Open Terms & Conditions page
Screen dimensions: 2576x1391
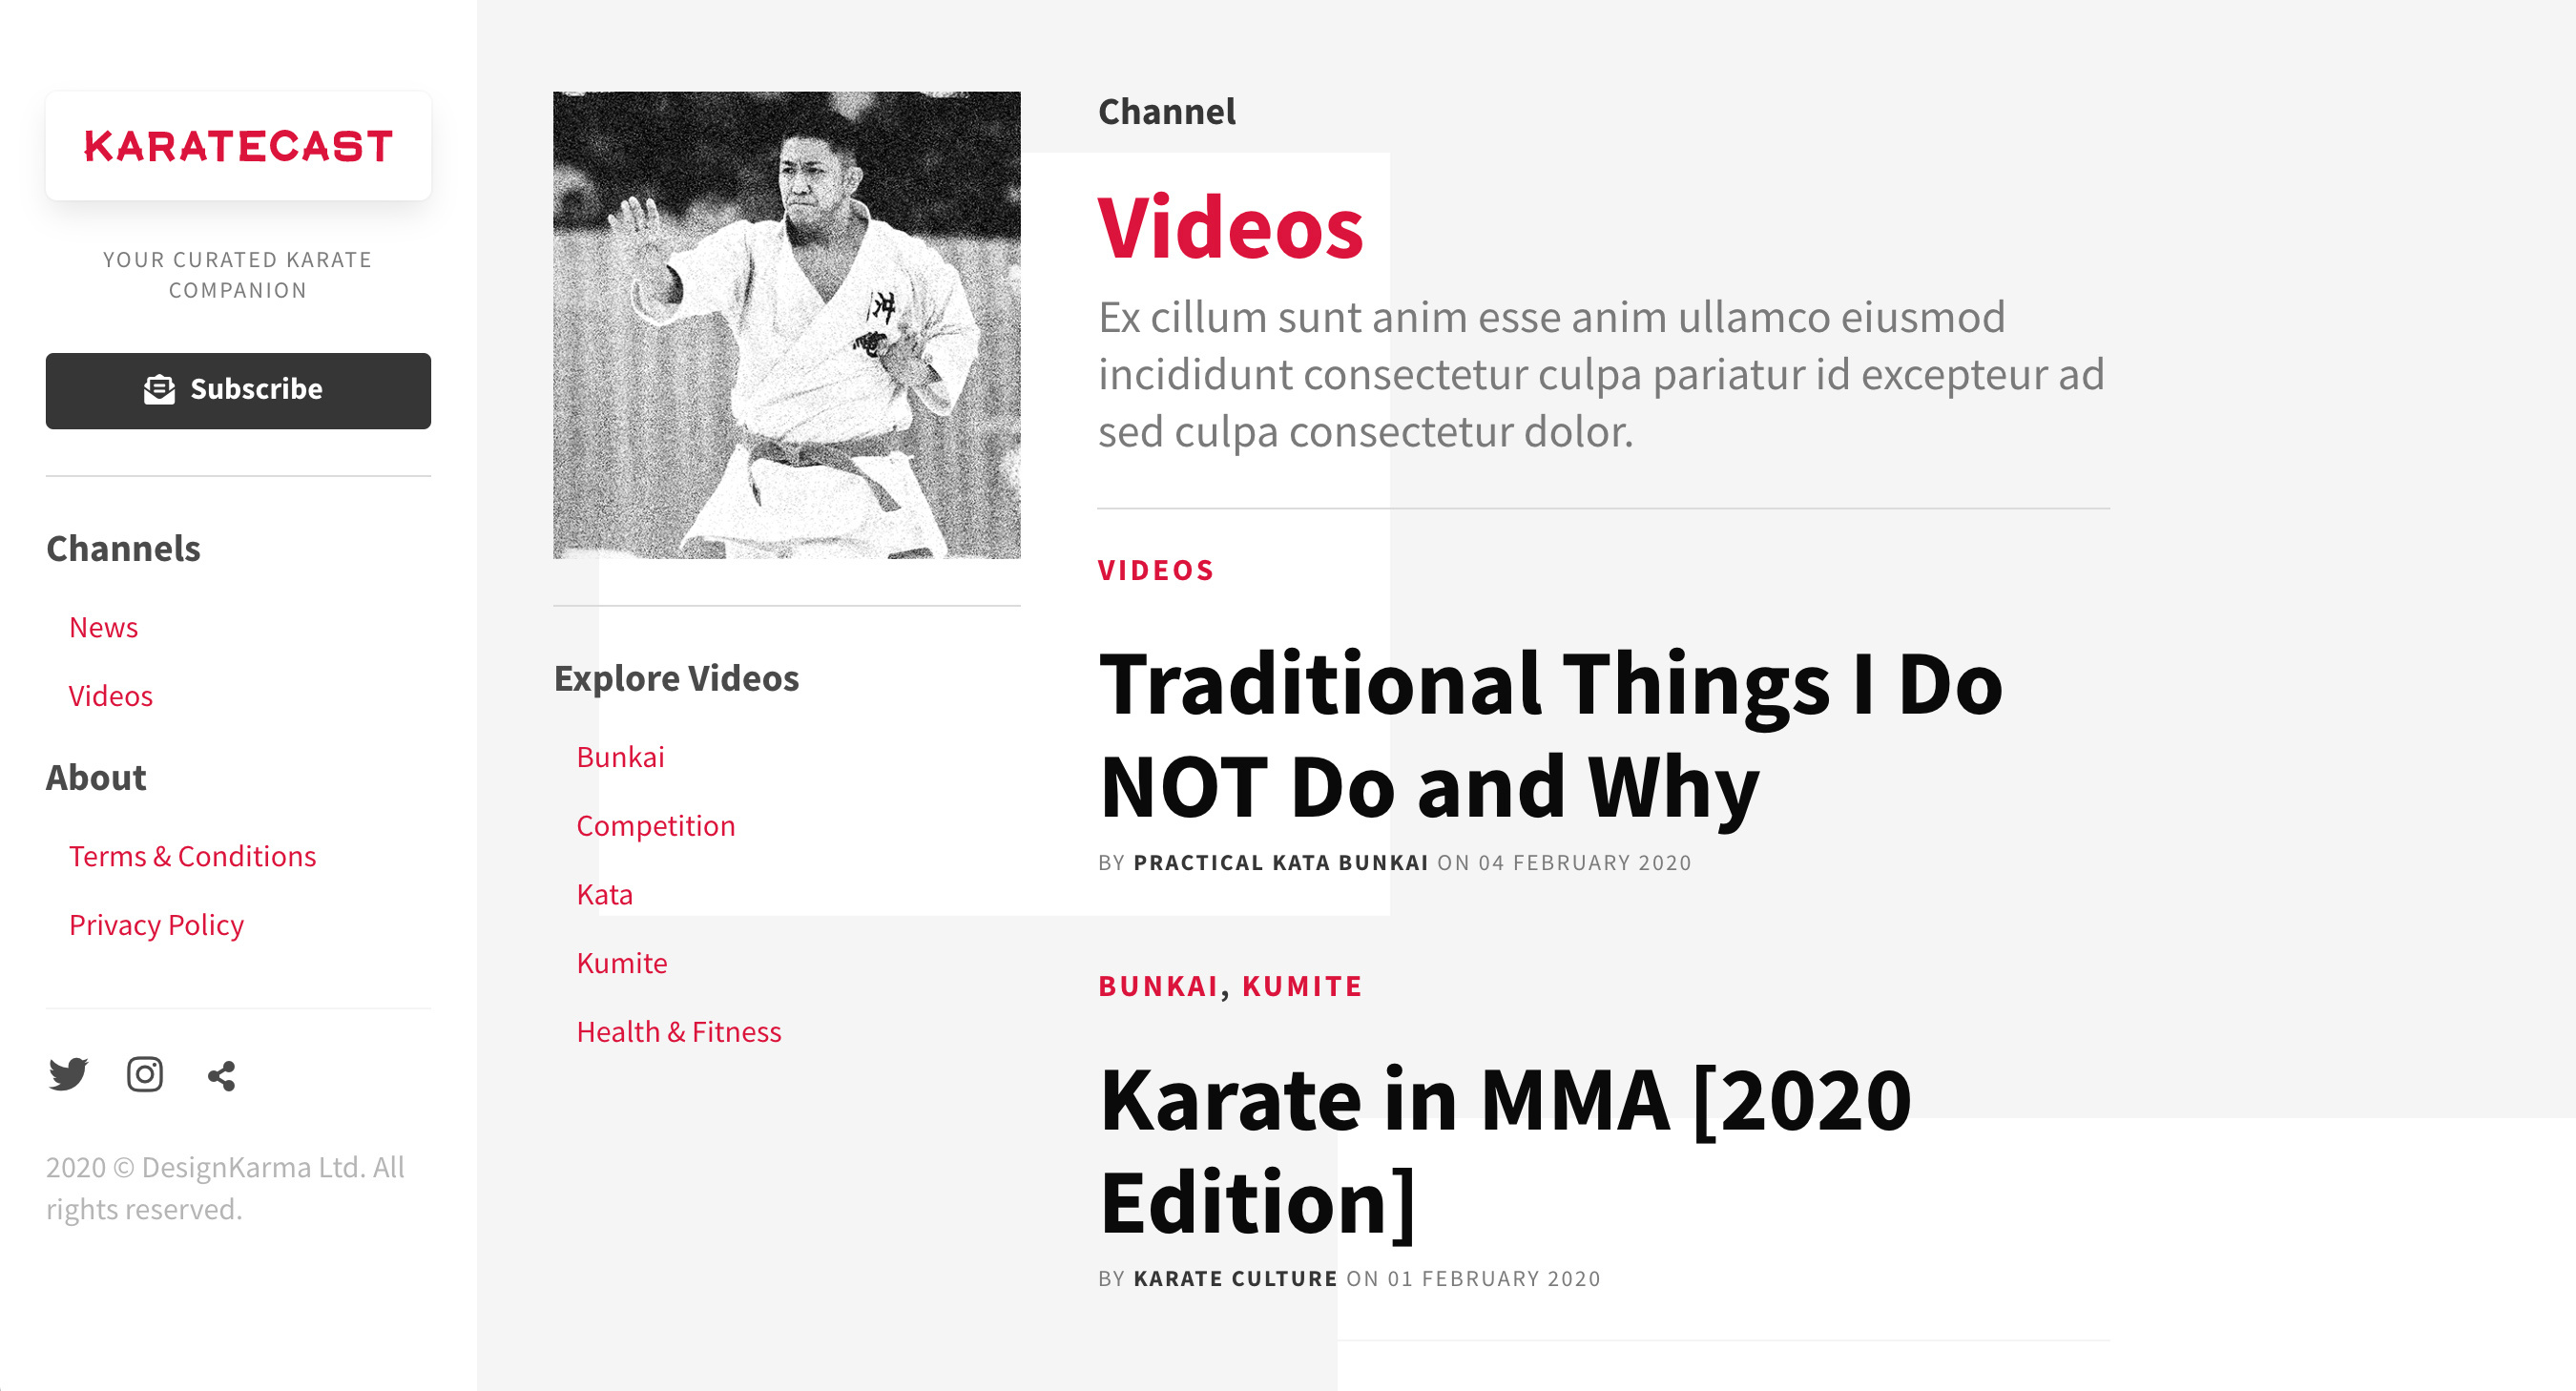[192, 856]
